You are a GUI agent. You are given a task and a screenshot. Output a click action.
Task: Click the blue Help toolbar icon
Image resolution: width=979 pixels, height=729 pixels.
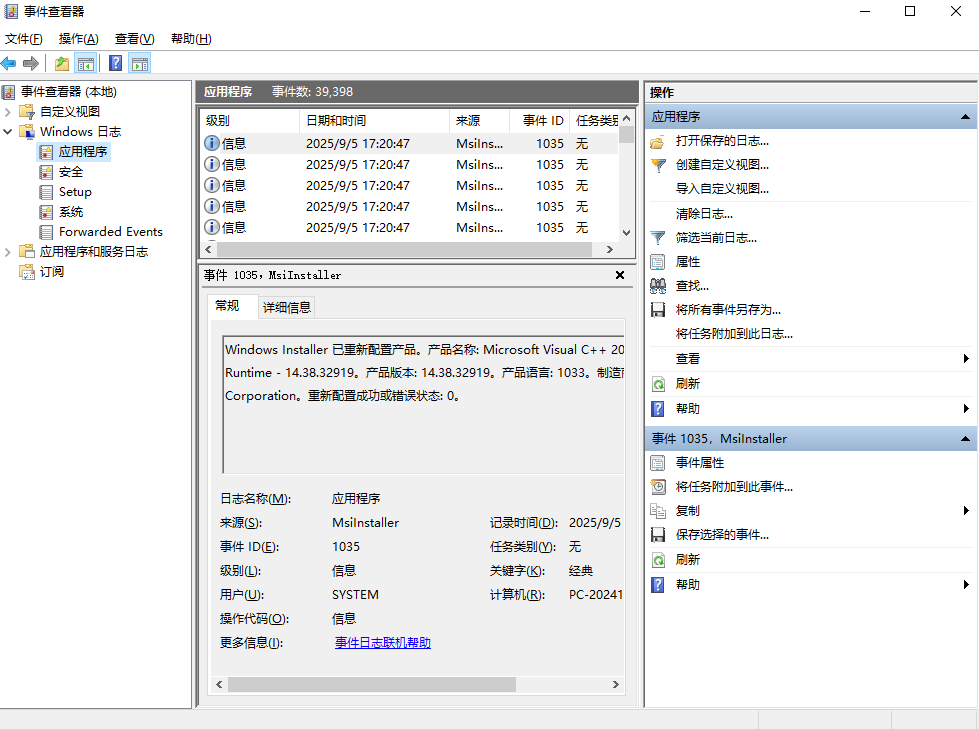pyautogui.click(x=116, y=63)
